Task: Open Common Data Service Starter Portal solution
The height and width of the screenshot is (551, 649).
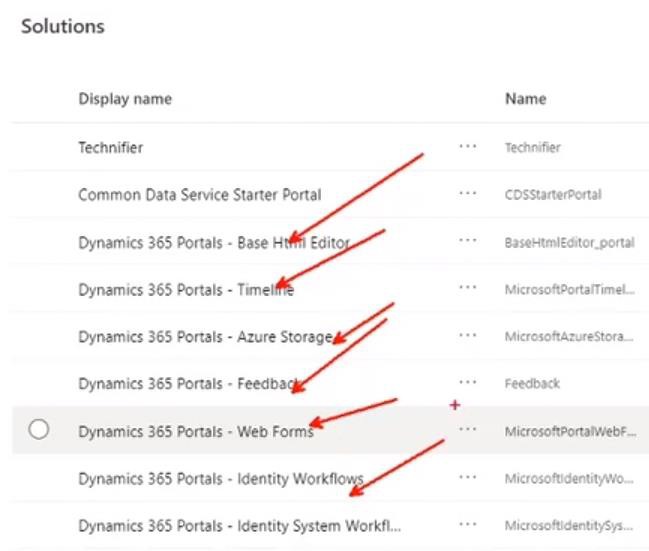Action: tap(200, 195)
